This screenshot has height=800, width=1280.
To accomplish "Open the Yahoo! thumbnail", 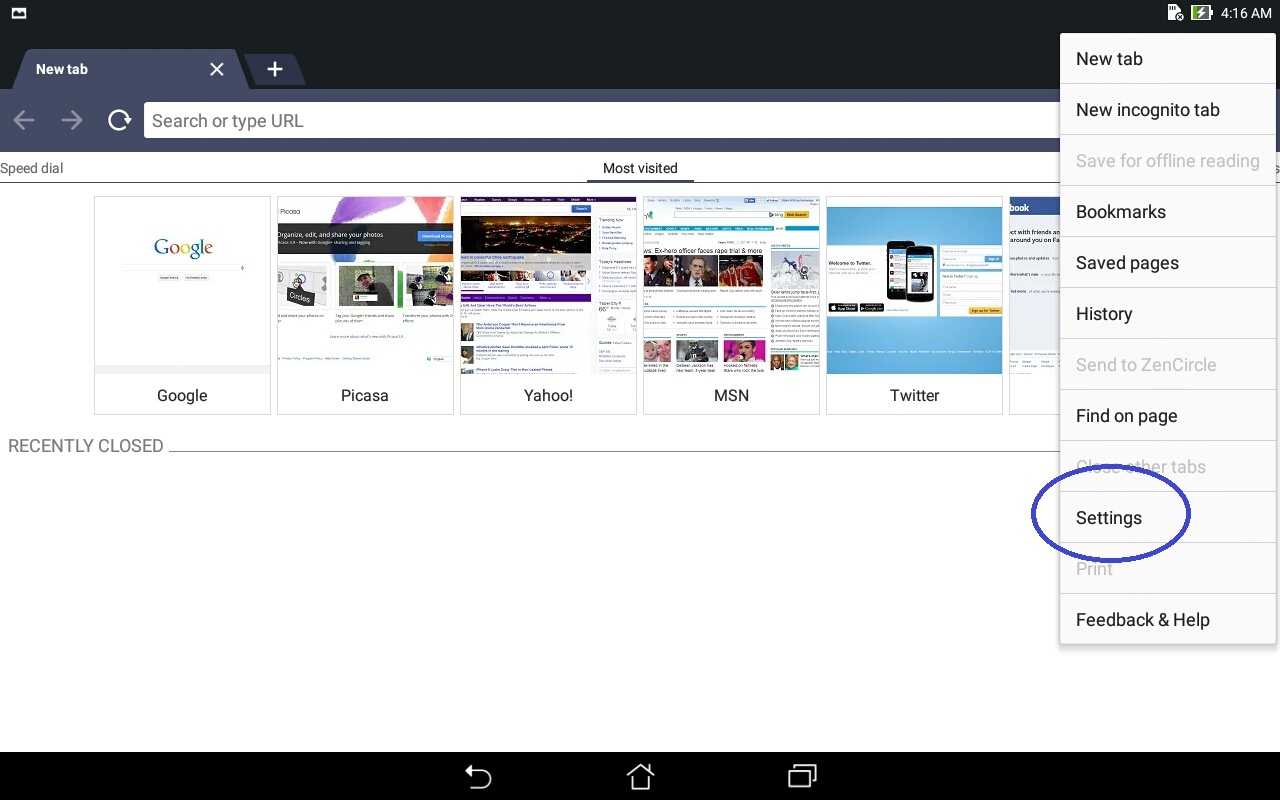I will pyautogui.click(x=548, y=285).
